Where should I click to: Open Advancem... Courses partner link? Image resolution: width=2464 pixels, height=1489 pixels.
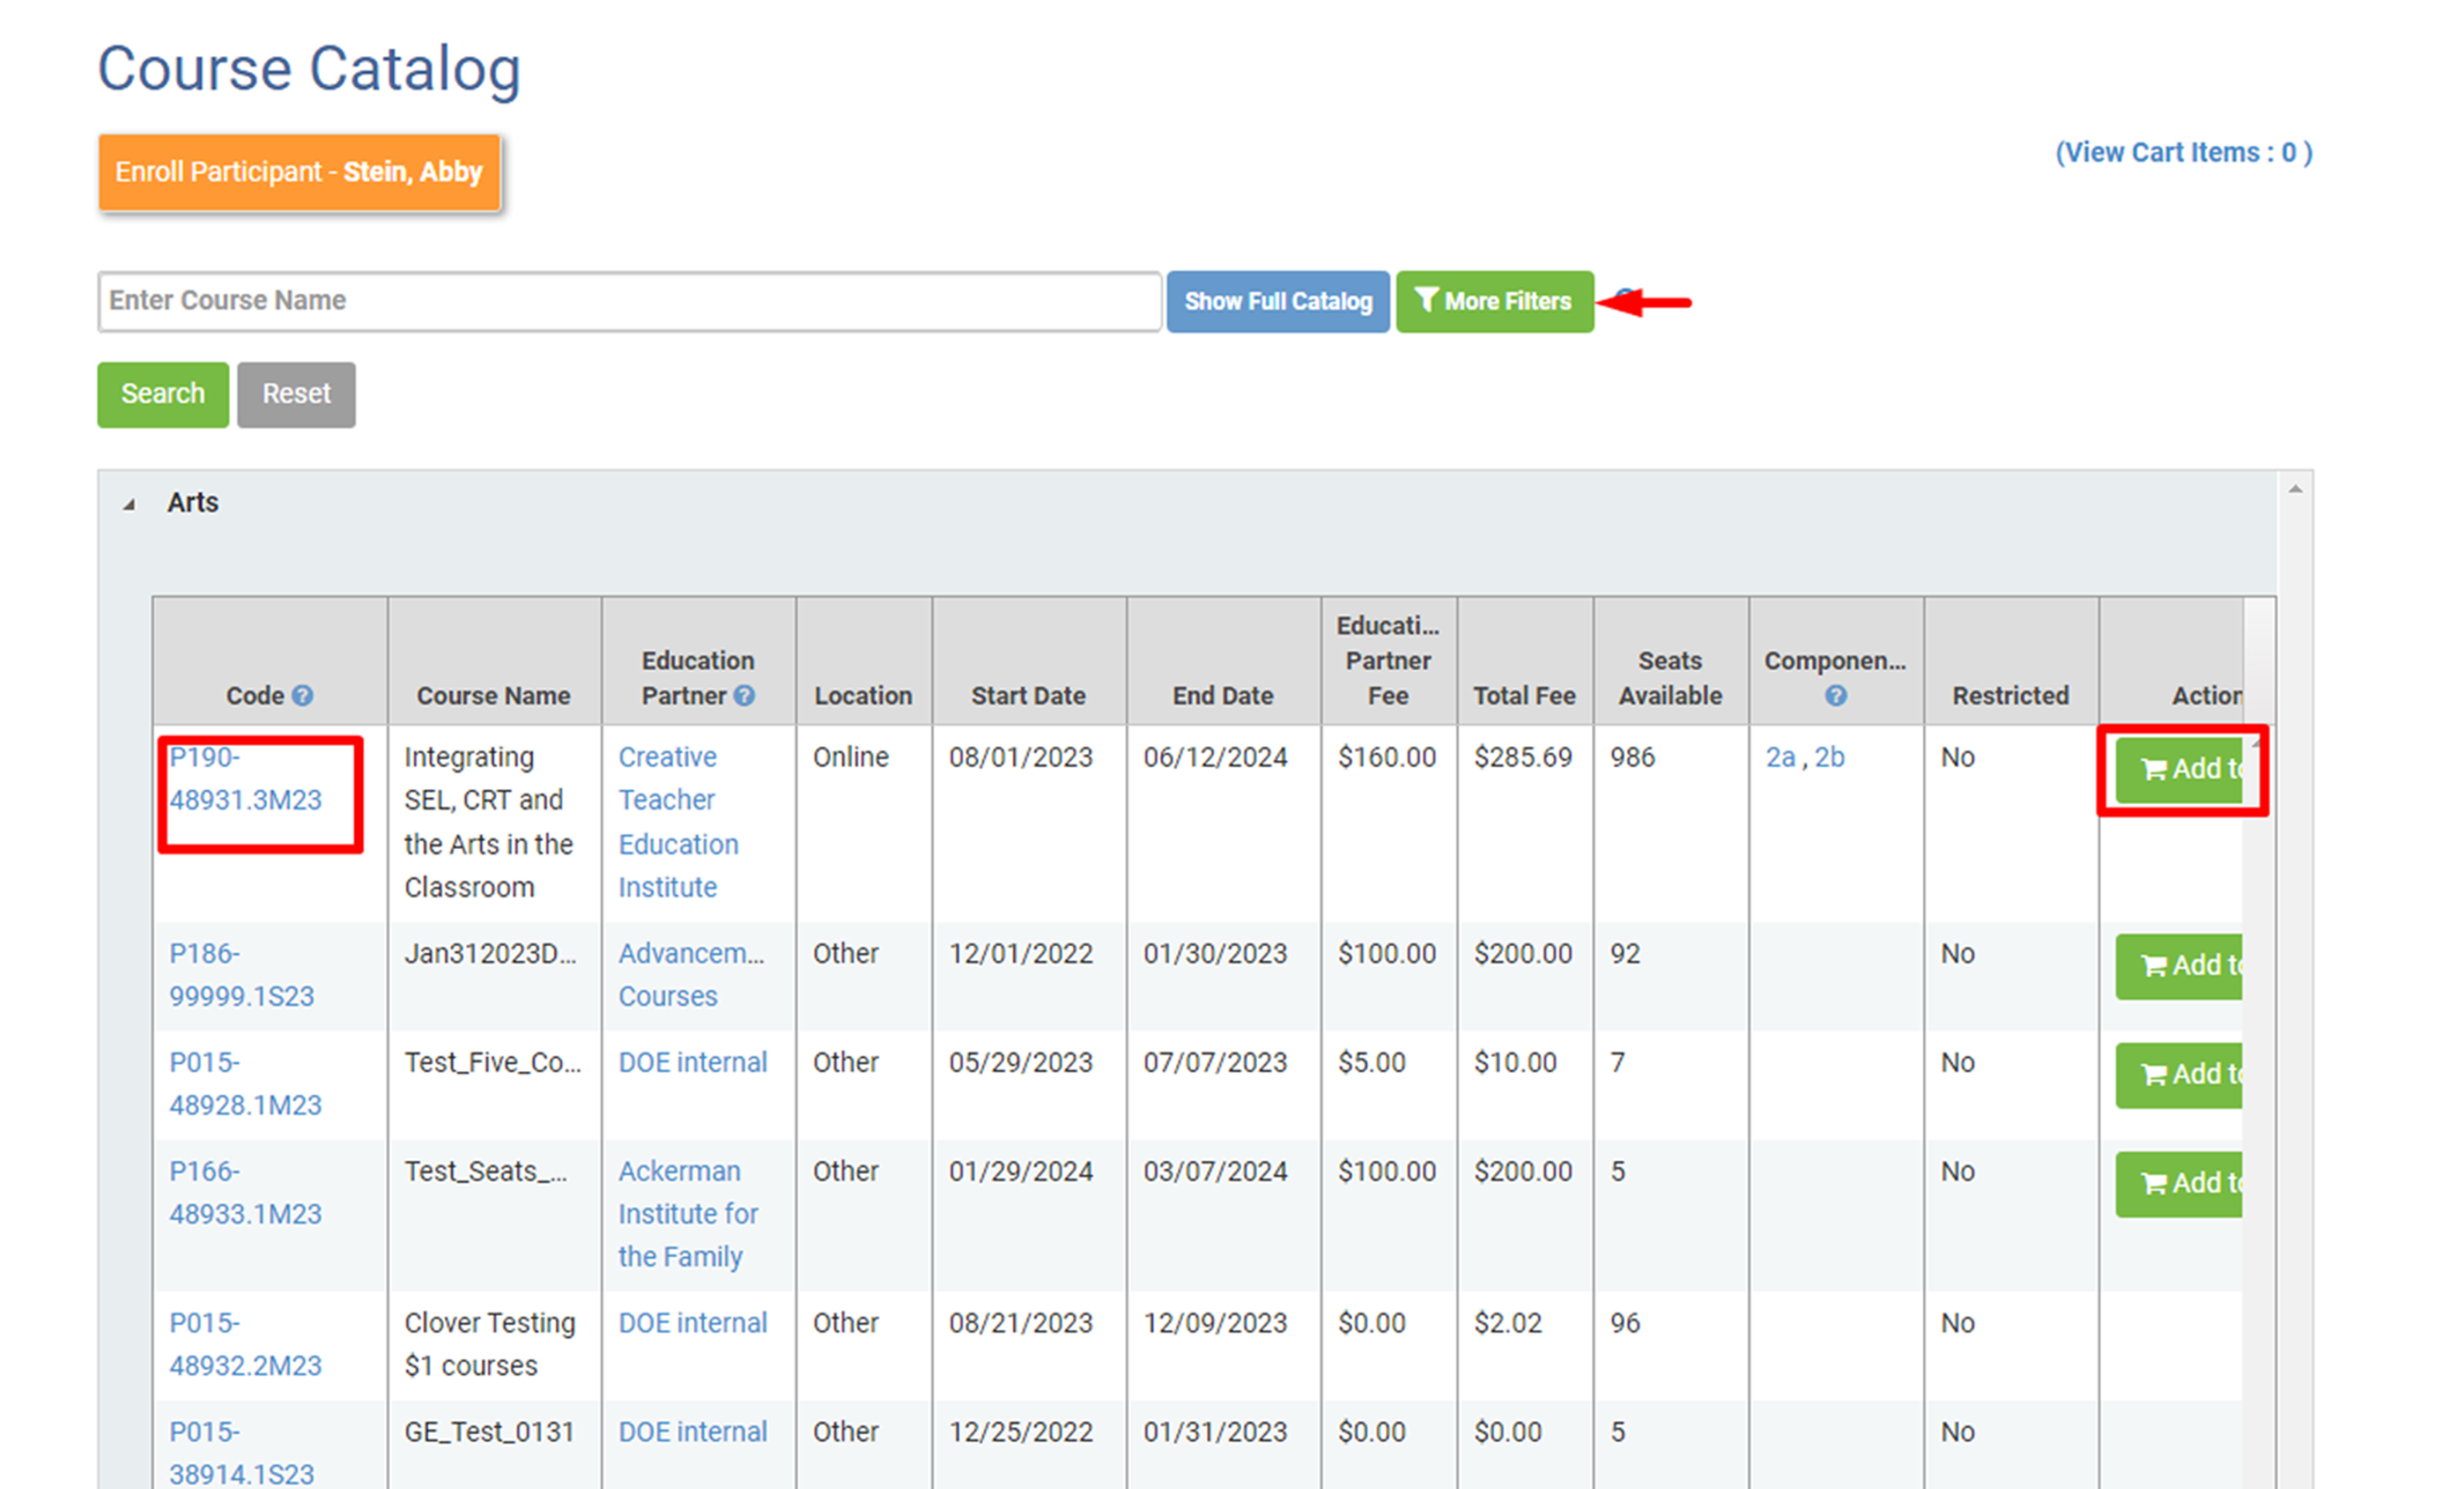coord(691,975)
